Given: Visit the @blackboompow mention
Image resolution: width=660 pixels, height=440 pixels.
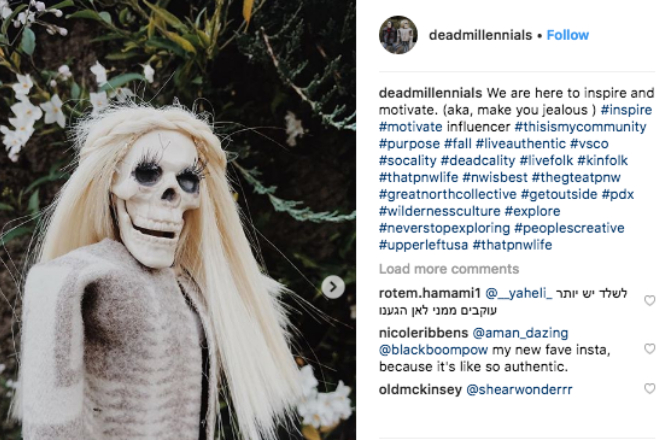Looking at the screenshot, I should point(434,349).
